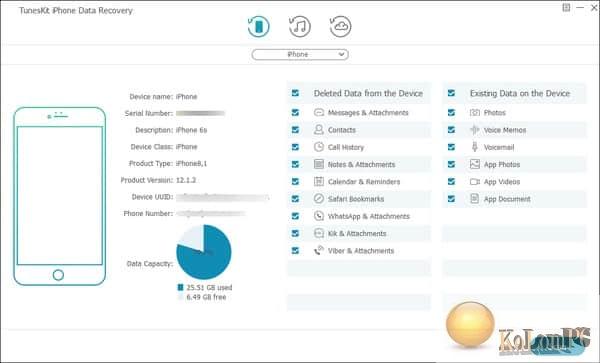The width and height of the screenshot is (600, 363).
Task: Click the "App Document" label
Action: click(507, 199)
